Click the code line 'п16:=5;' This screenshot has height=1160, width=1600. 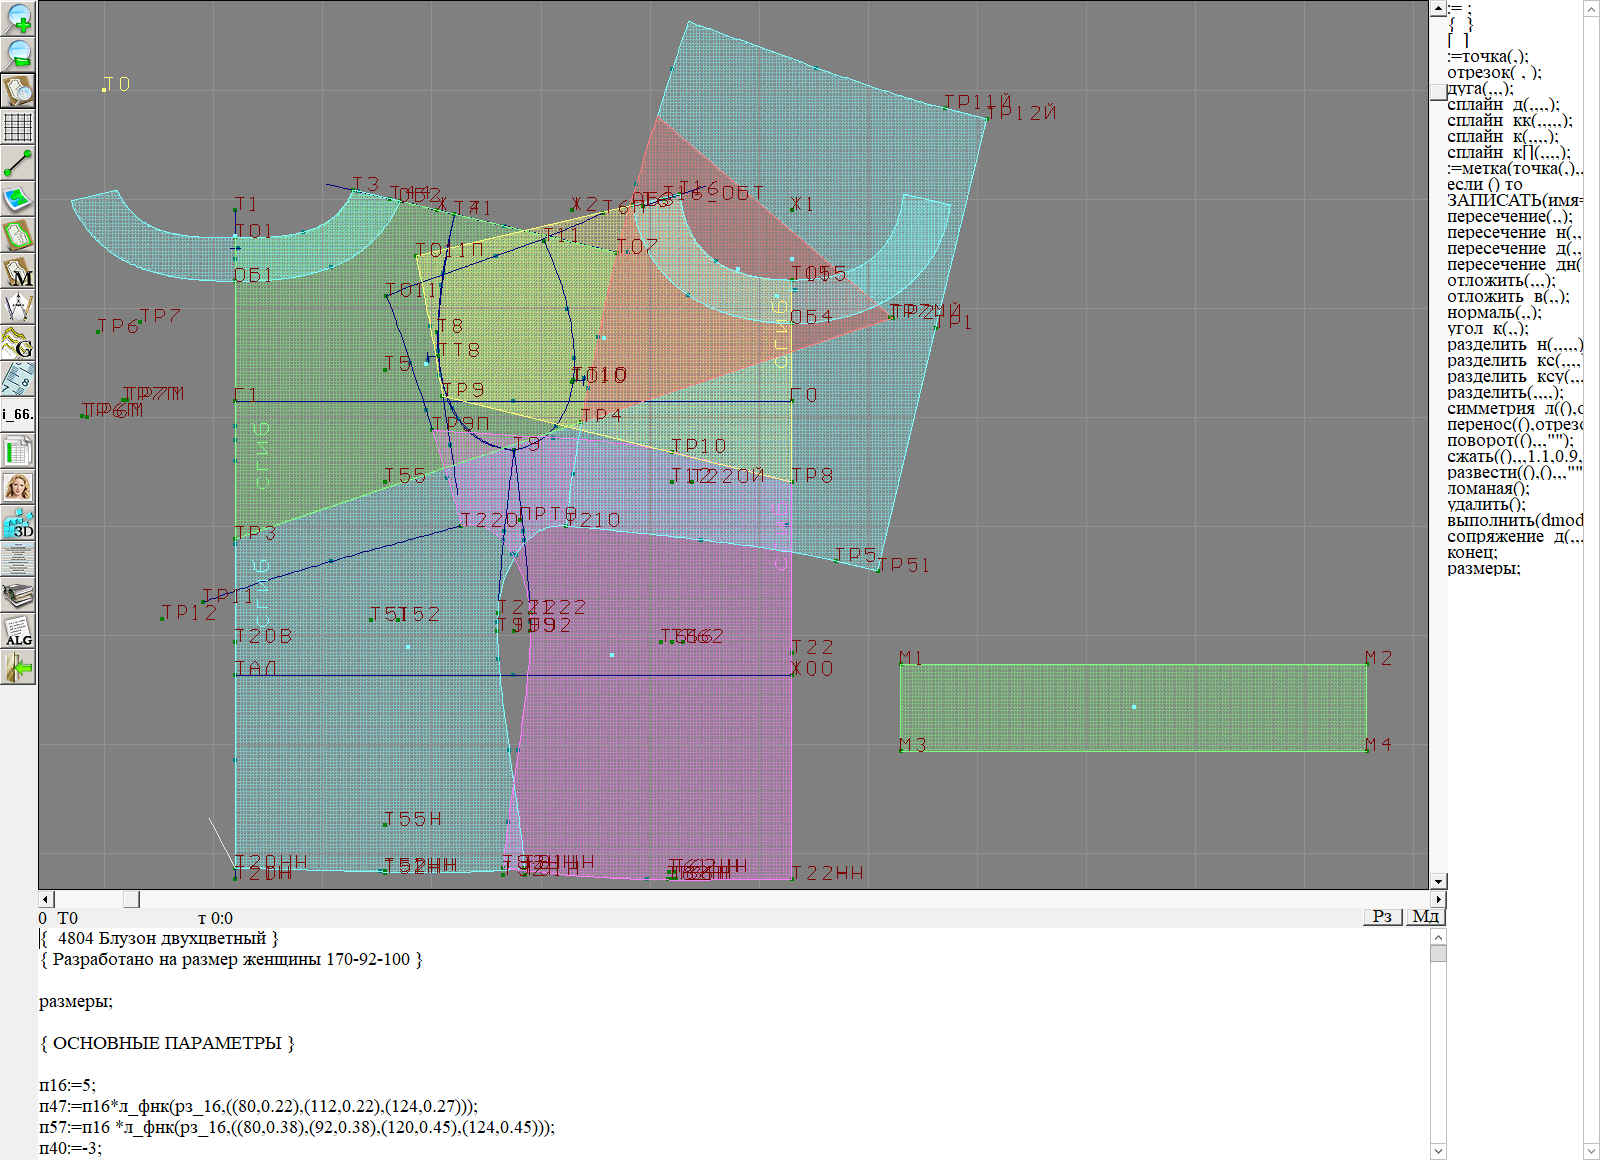point(67,1085)
